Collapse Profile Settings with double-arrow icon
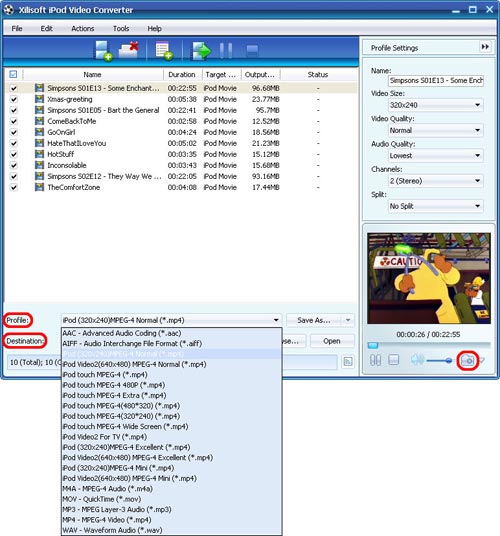This screenshot has width=500, height=536. tap(485, 47)
